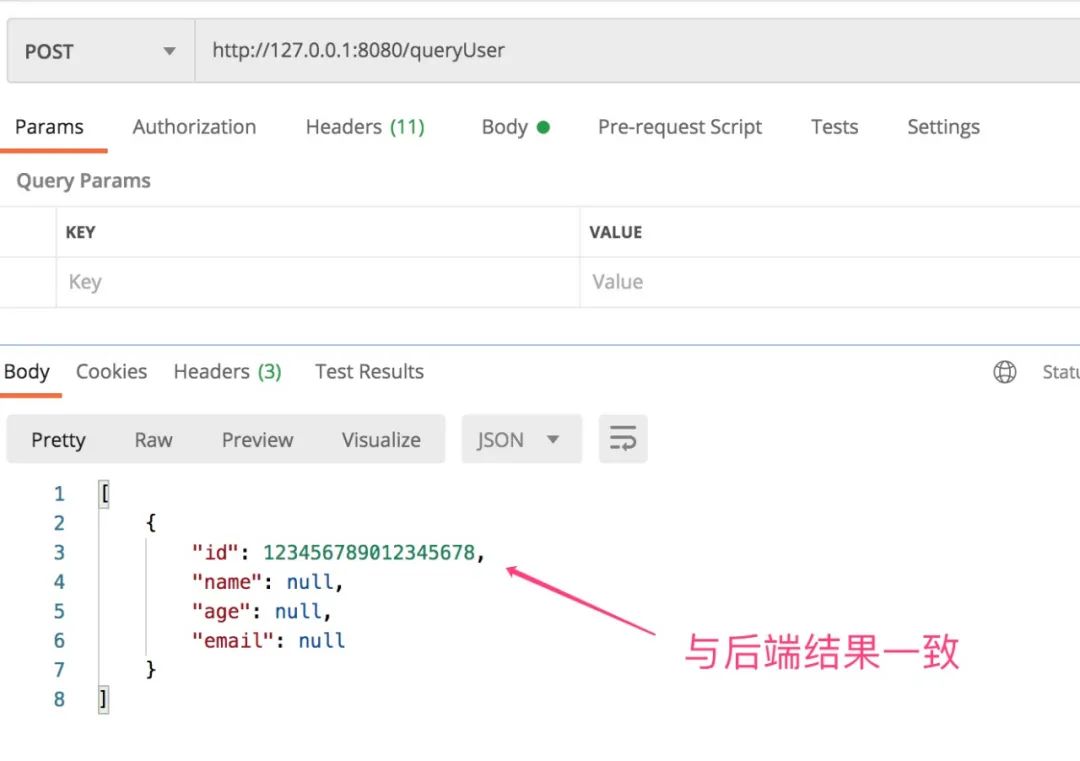Screen dimensions: 1080x761
Task: Select the Raw view button
Action: 153,440
